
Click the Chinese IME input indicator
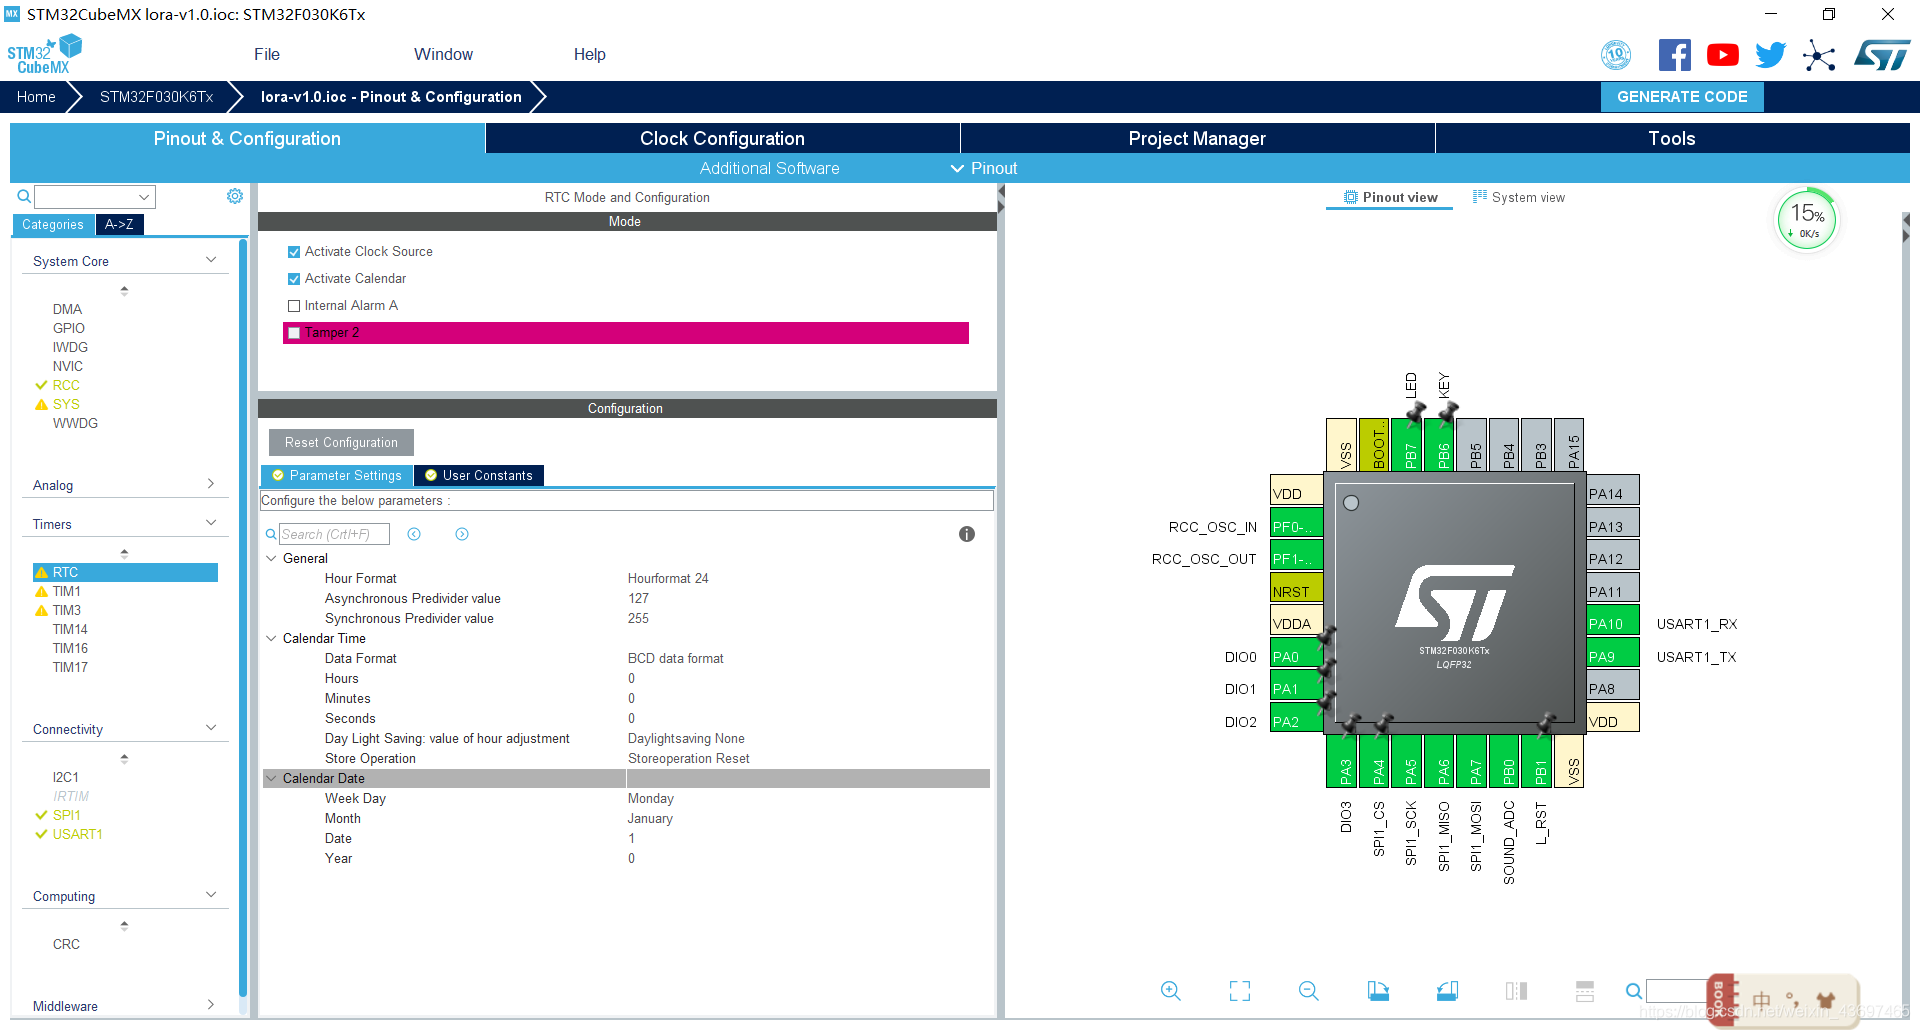1762,1000
